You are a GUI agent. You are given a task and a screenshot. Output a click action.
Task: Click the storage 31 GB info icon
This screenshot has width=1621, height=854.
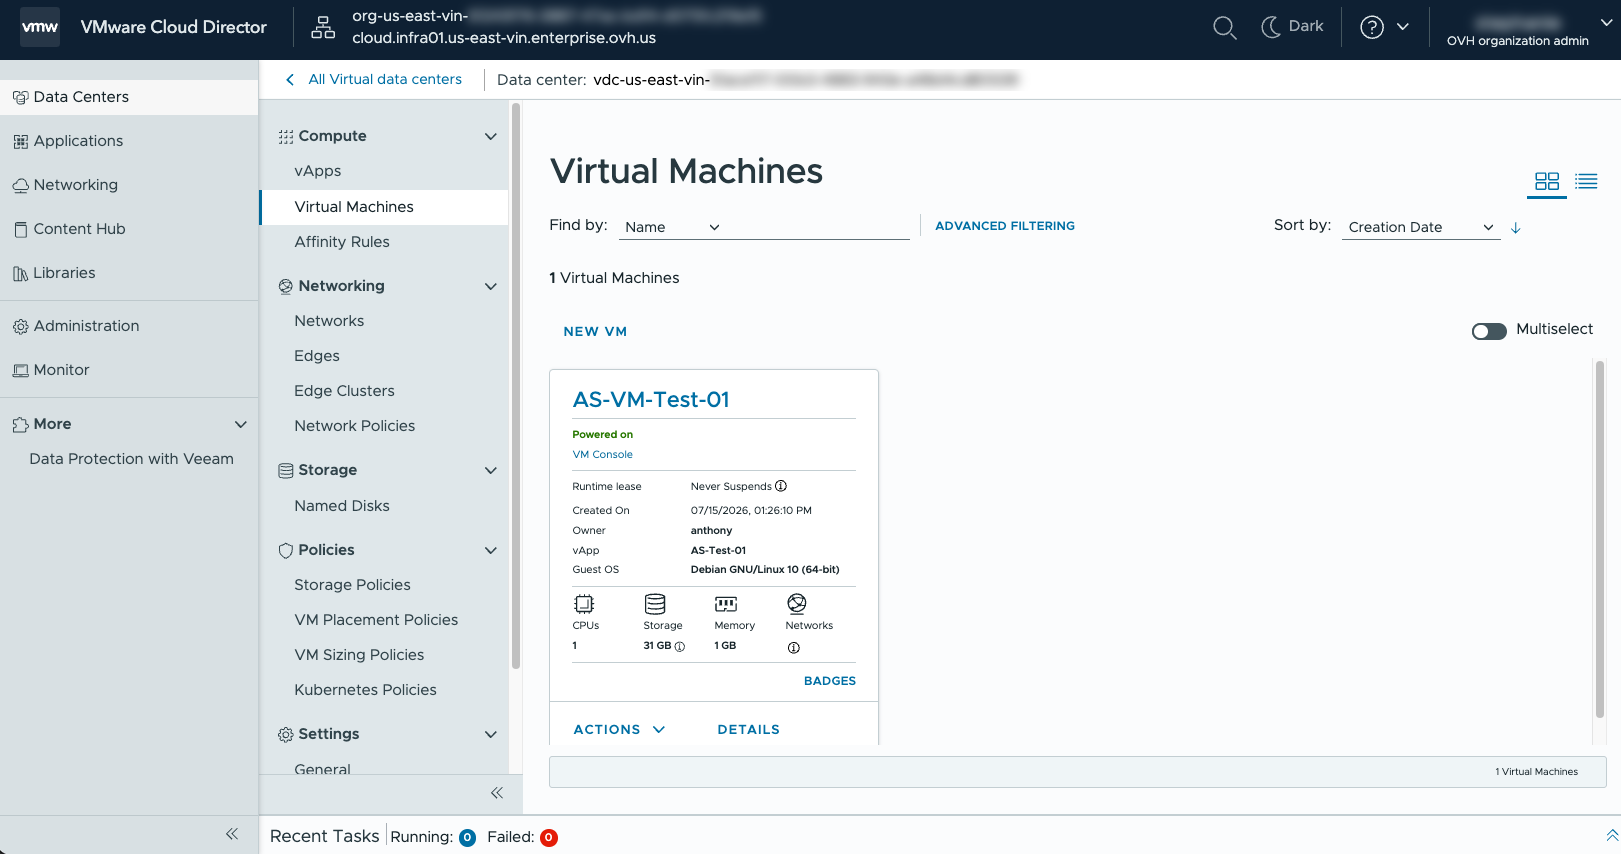coord(680,647)
